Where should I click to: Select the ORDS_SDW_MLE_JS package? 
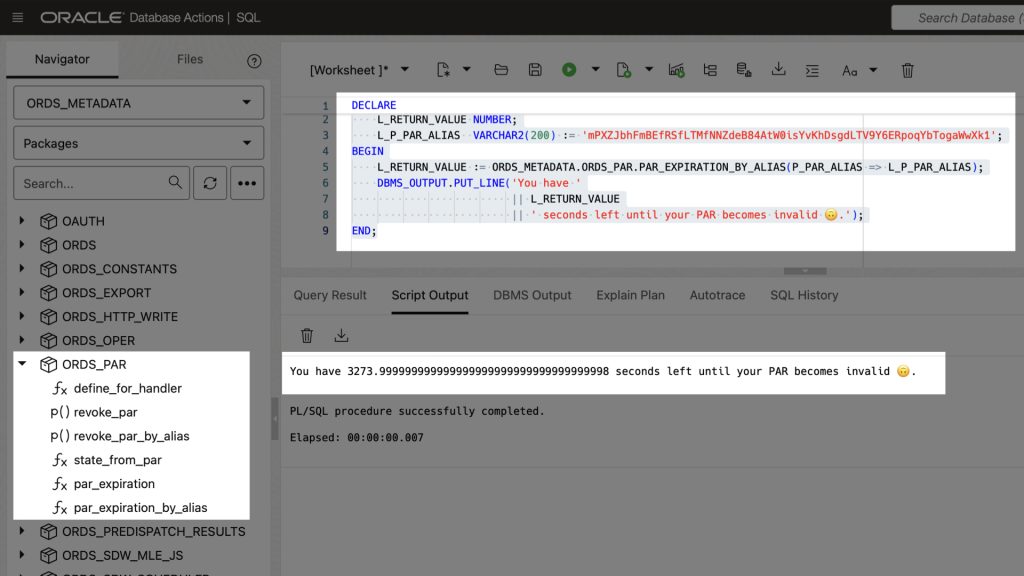[x=122, y=555]
